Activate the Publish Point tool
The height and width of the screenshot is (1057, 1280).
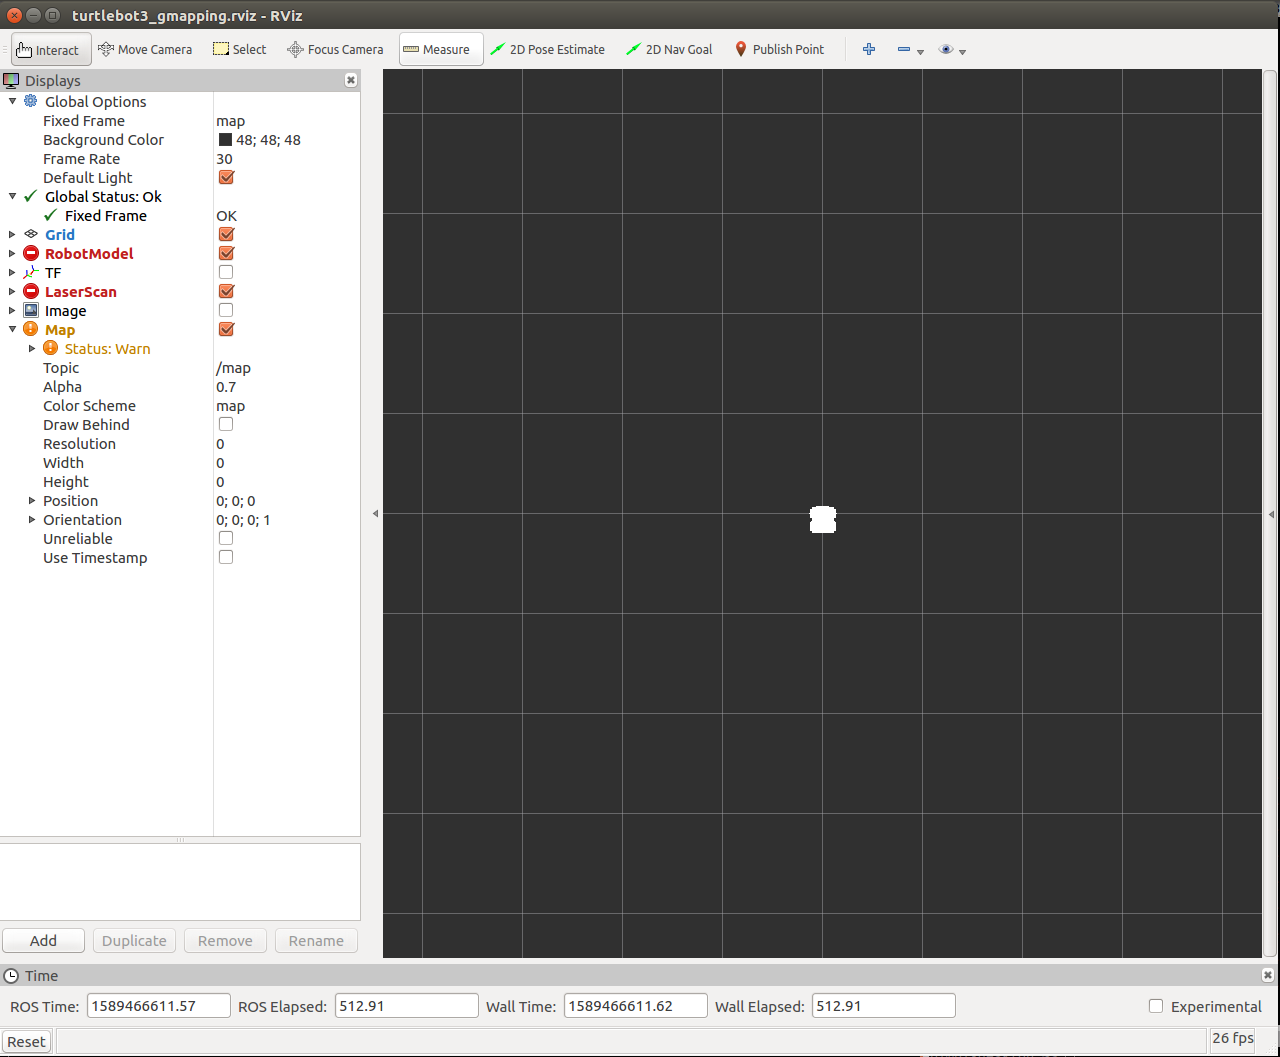(x=779, y=49)
